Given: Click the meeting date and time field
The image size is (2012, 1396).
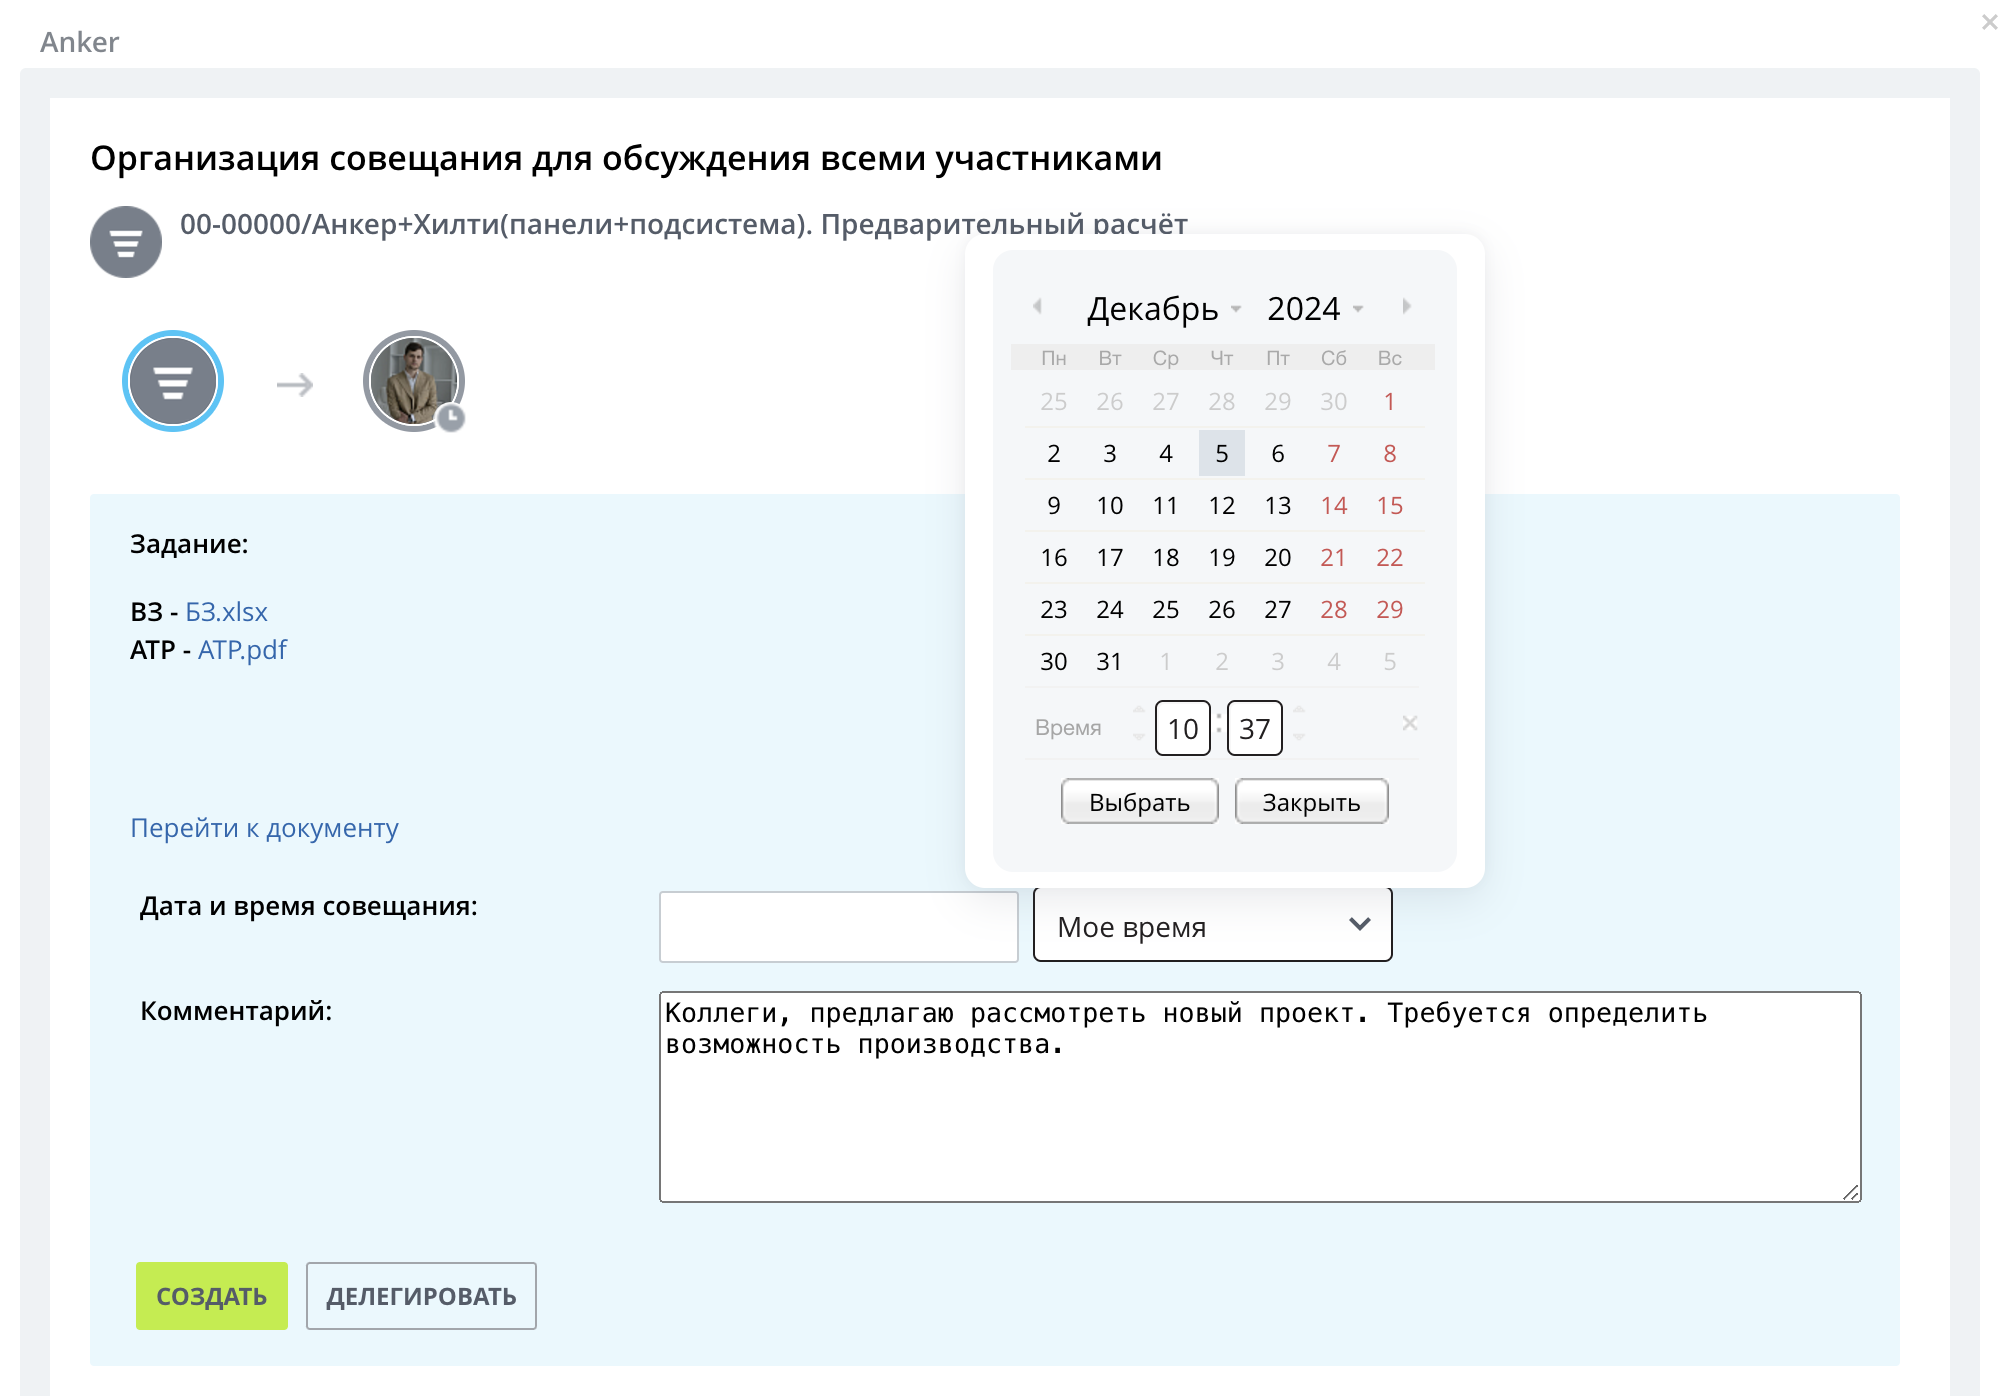Looking at the screenshot, I should click(838, 926).
